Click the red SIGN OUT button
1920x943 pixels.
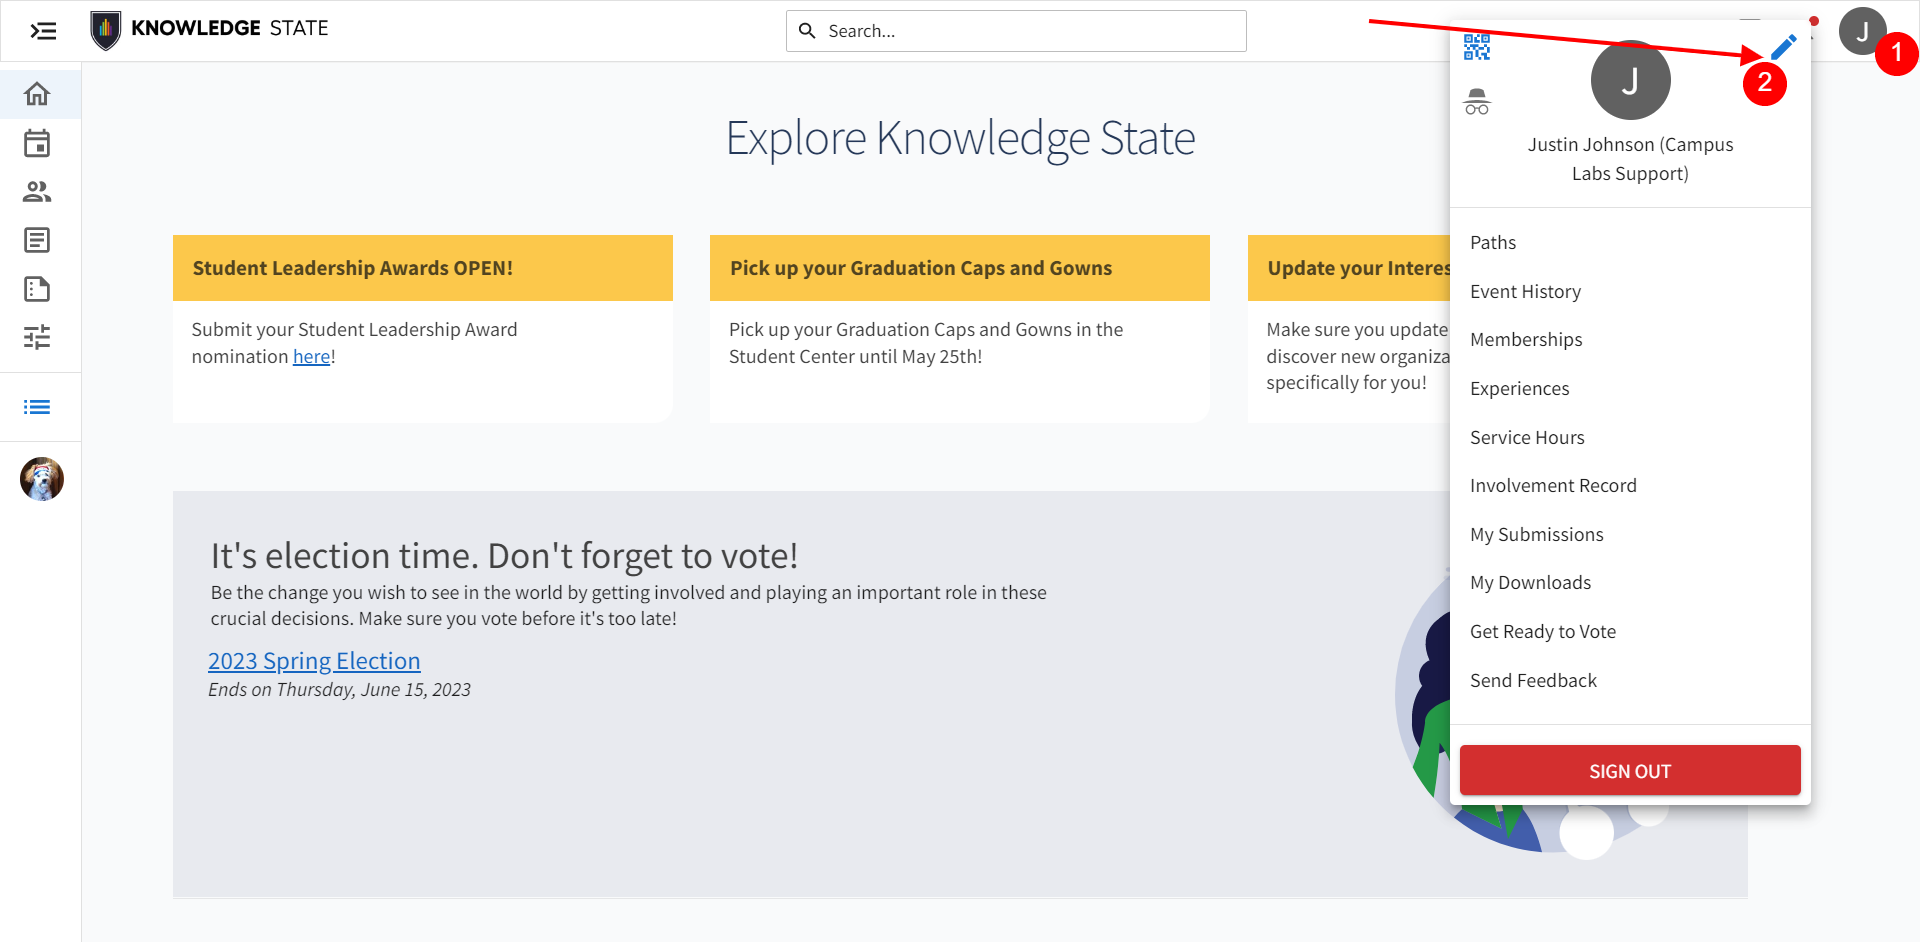[x=1630, y=771]
